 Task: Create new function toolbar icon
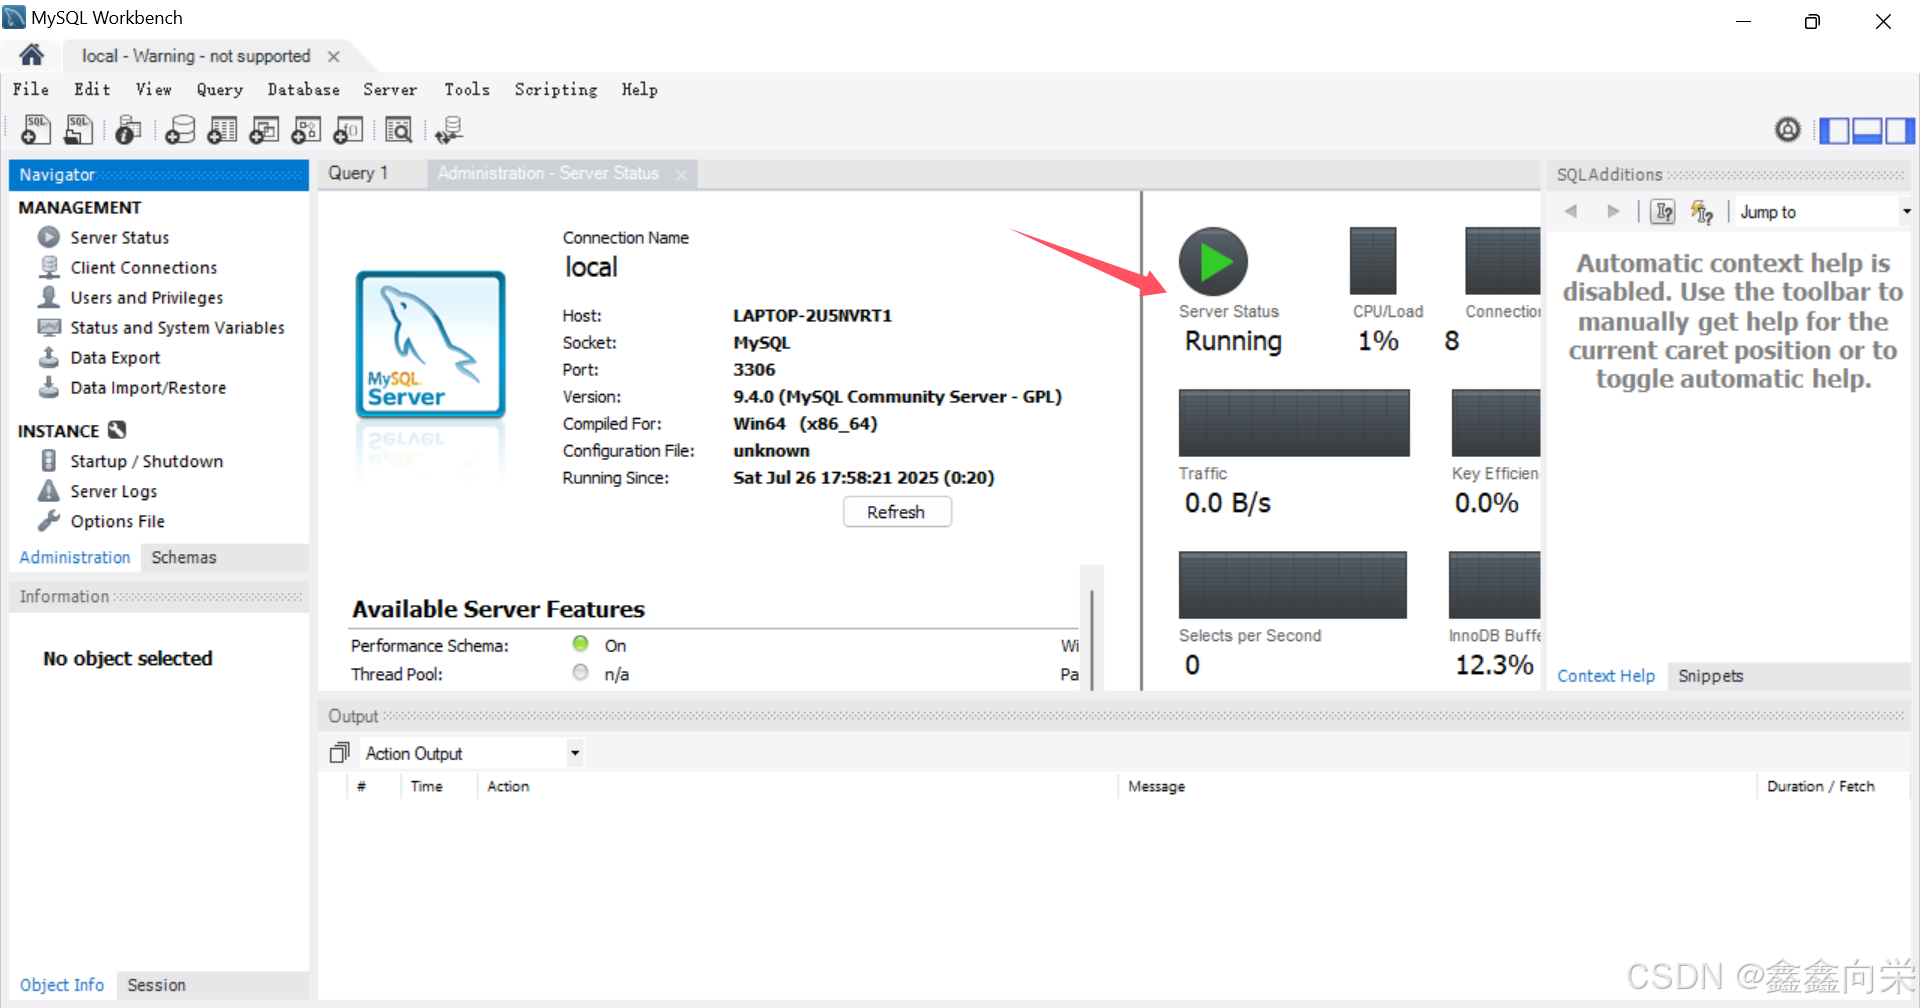click(348, 129)
